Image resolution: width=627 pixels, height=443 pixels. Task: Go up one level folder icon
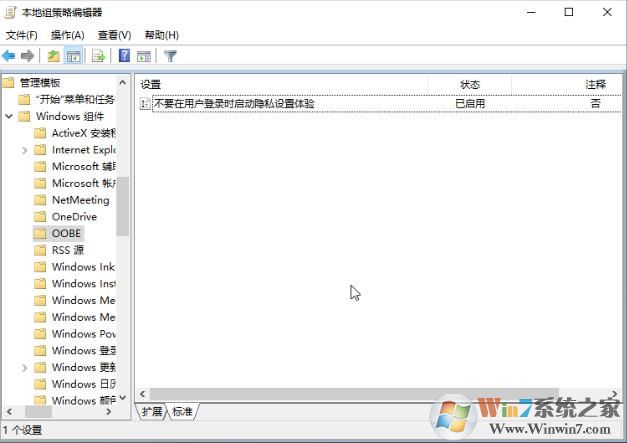(x=54, y=56)
